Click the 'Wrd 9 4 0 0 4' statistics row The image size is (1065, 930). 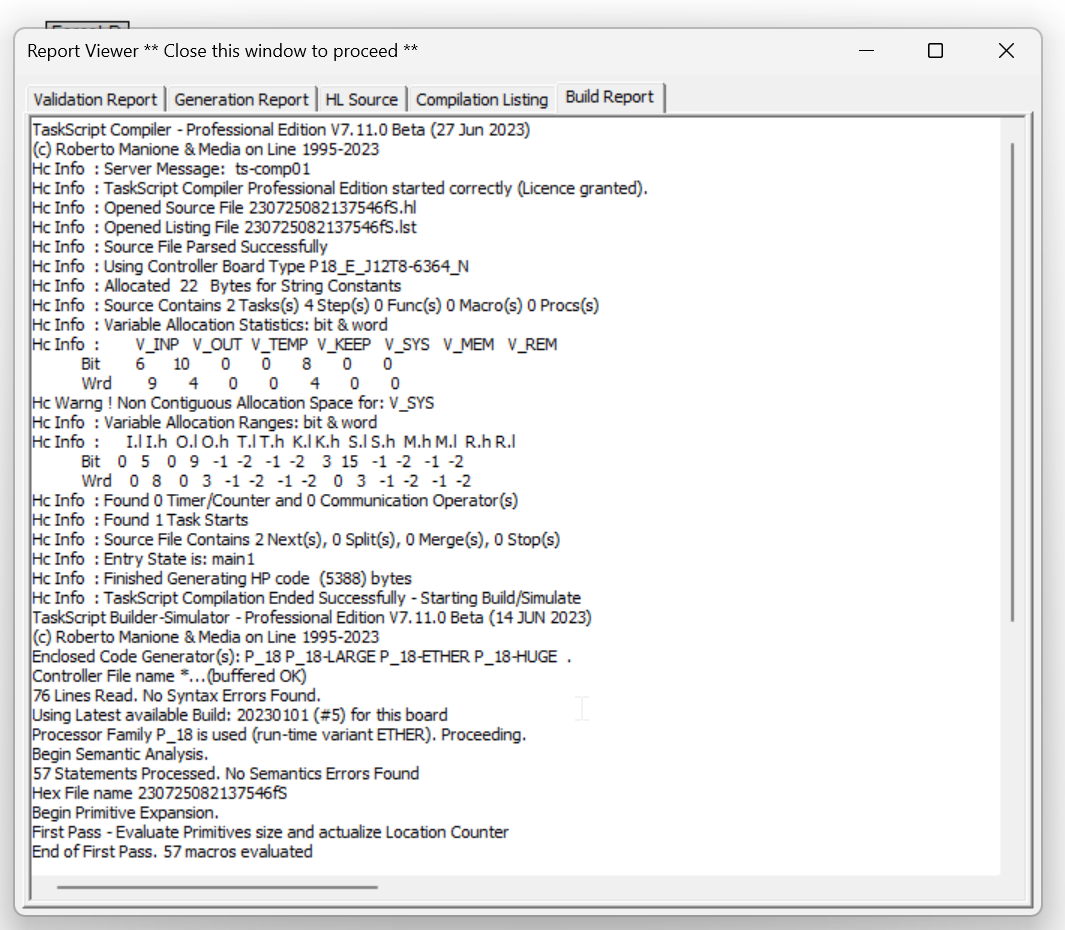point(240,383)
